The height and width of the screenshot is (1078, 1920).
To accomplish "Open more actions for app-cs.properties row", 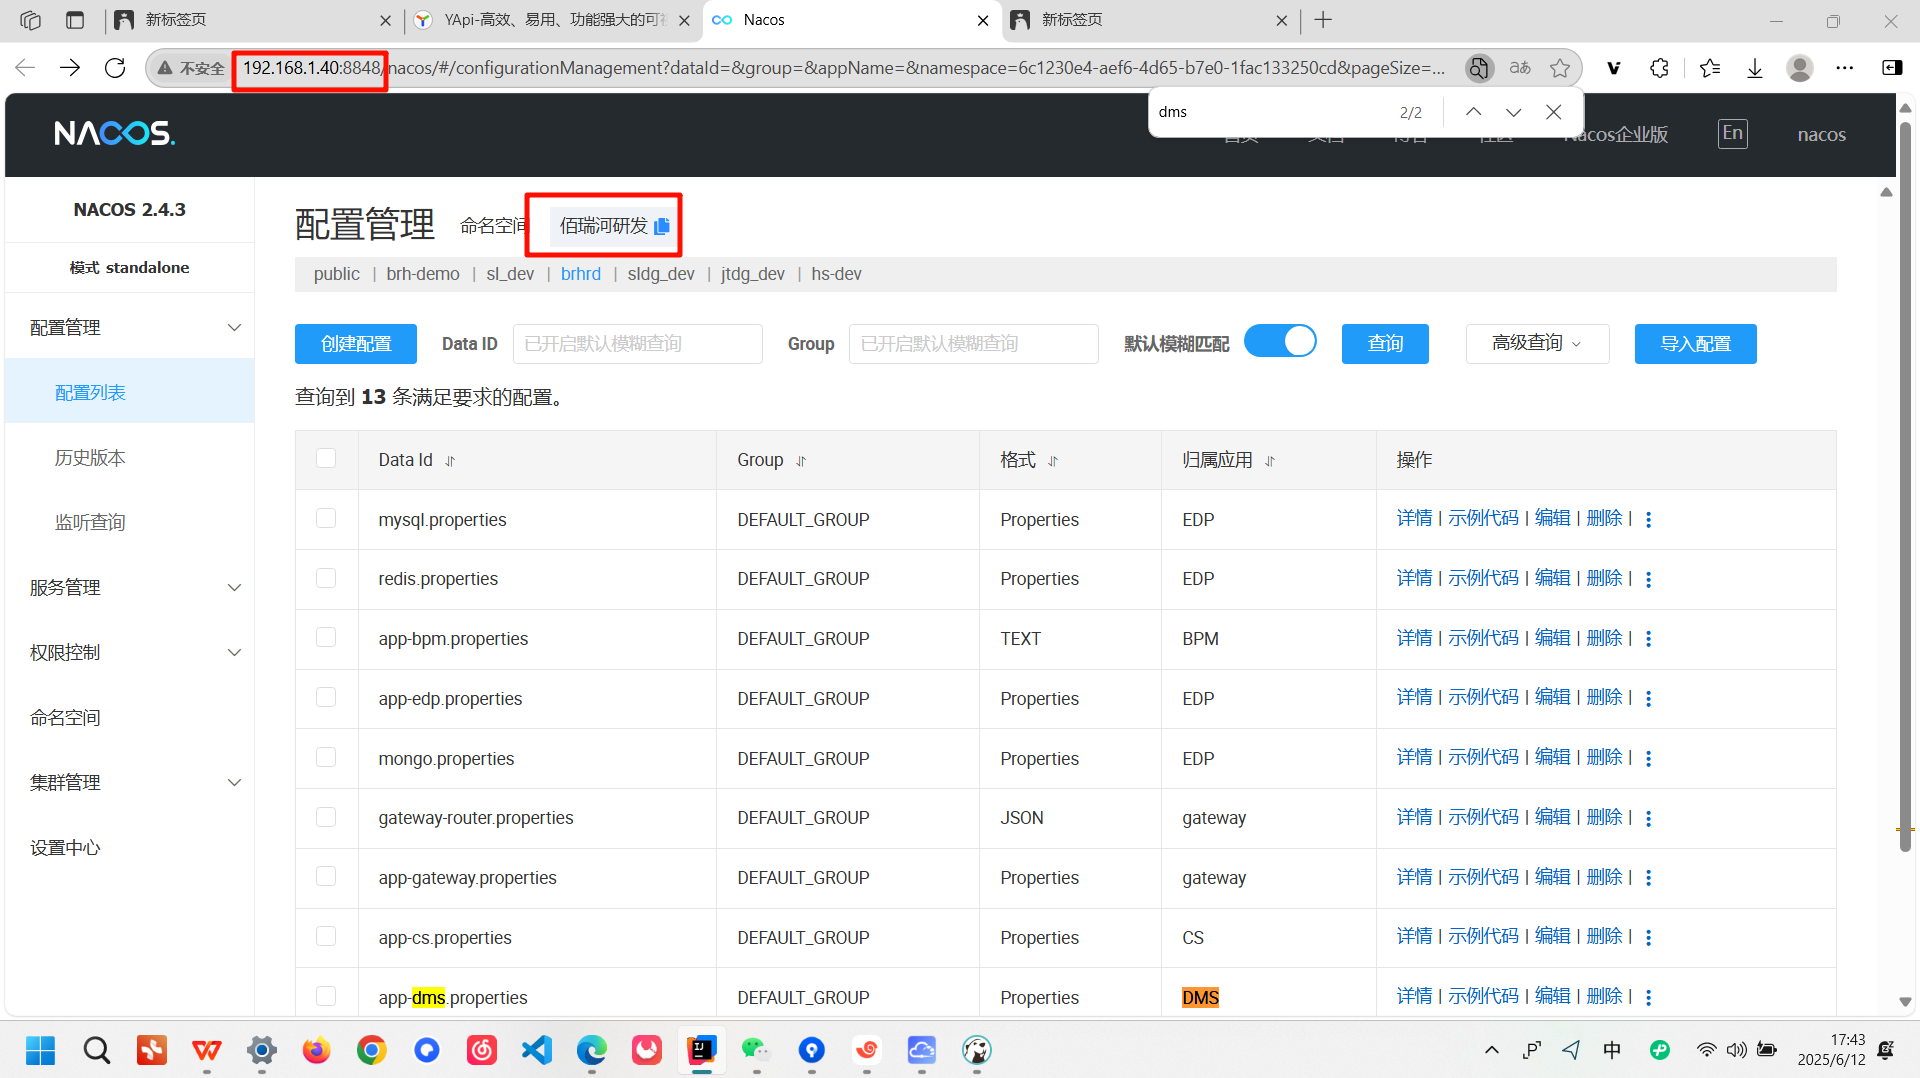I will [x=1648, y=937].
